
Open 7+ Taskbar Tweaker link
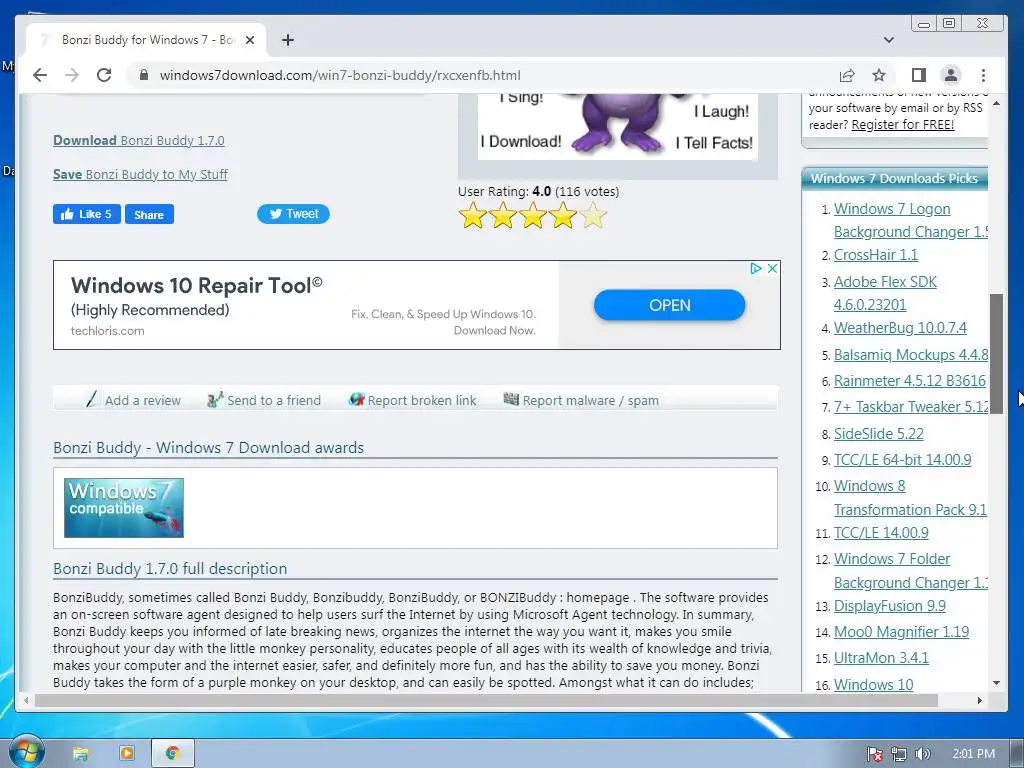click(910, 407)
